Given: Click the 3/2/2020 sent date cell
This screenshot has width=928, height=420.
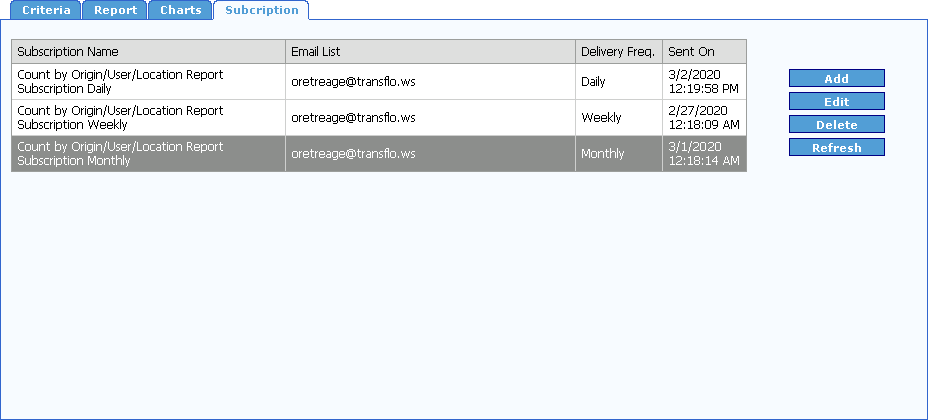Looking at the screenshot, I should coord(703,82).
